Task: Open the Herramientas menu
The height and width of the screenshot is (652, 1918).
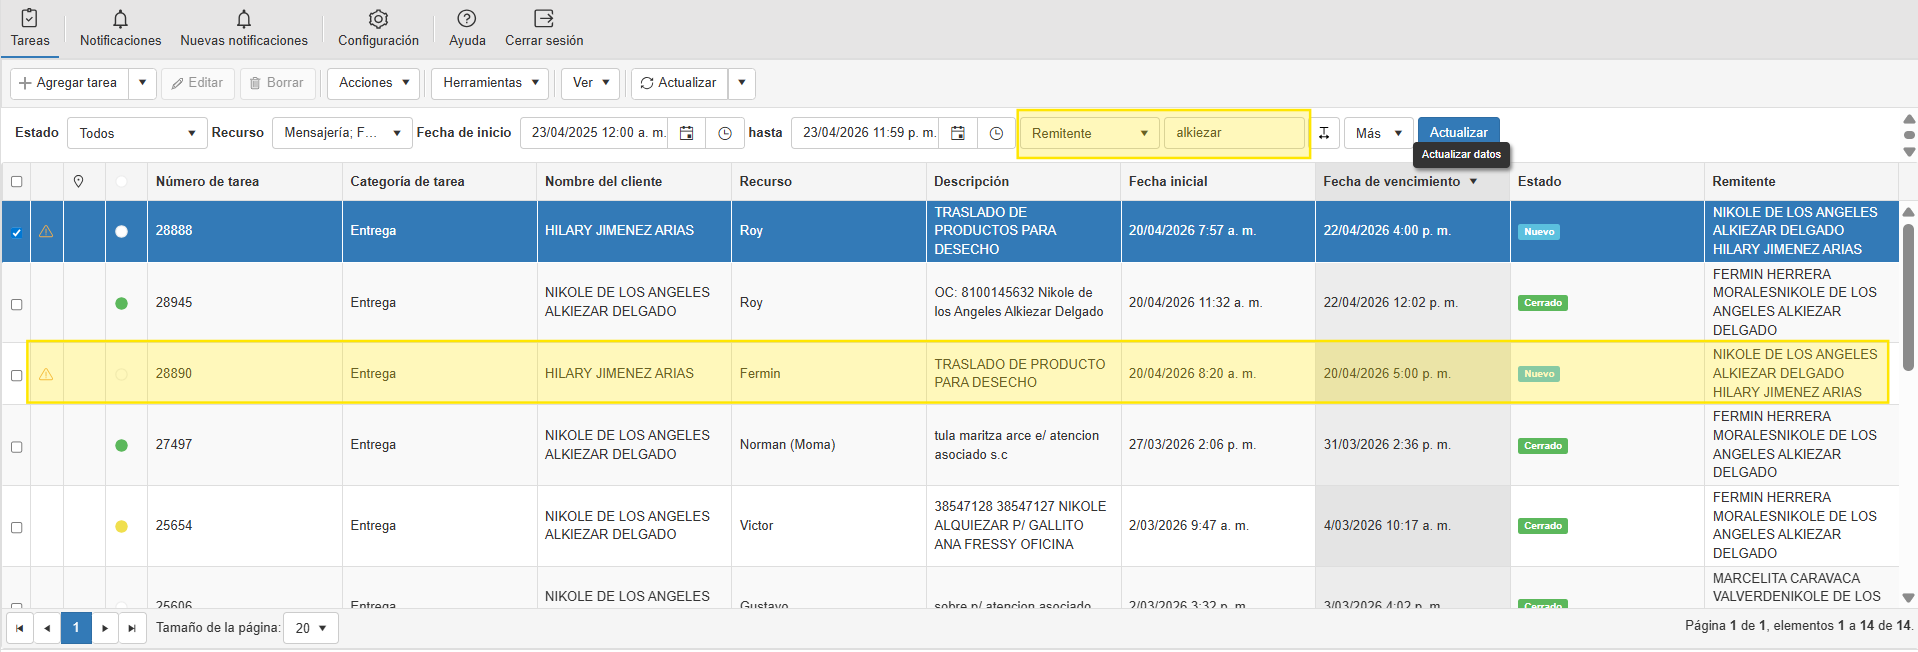Action: tap(491, 83)
